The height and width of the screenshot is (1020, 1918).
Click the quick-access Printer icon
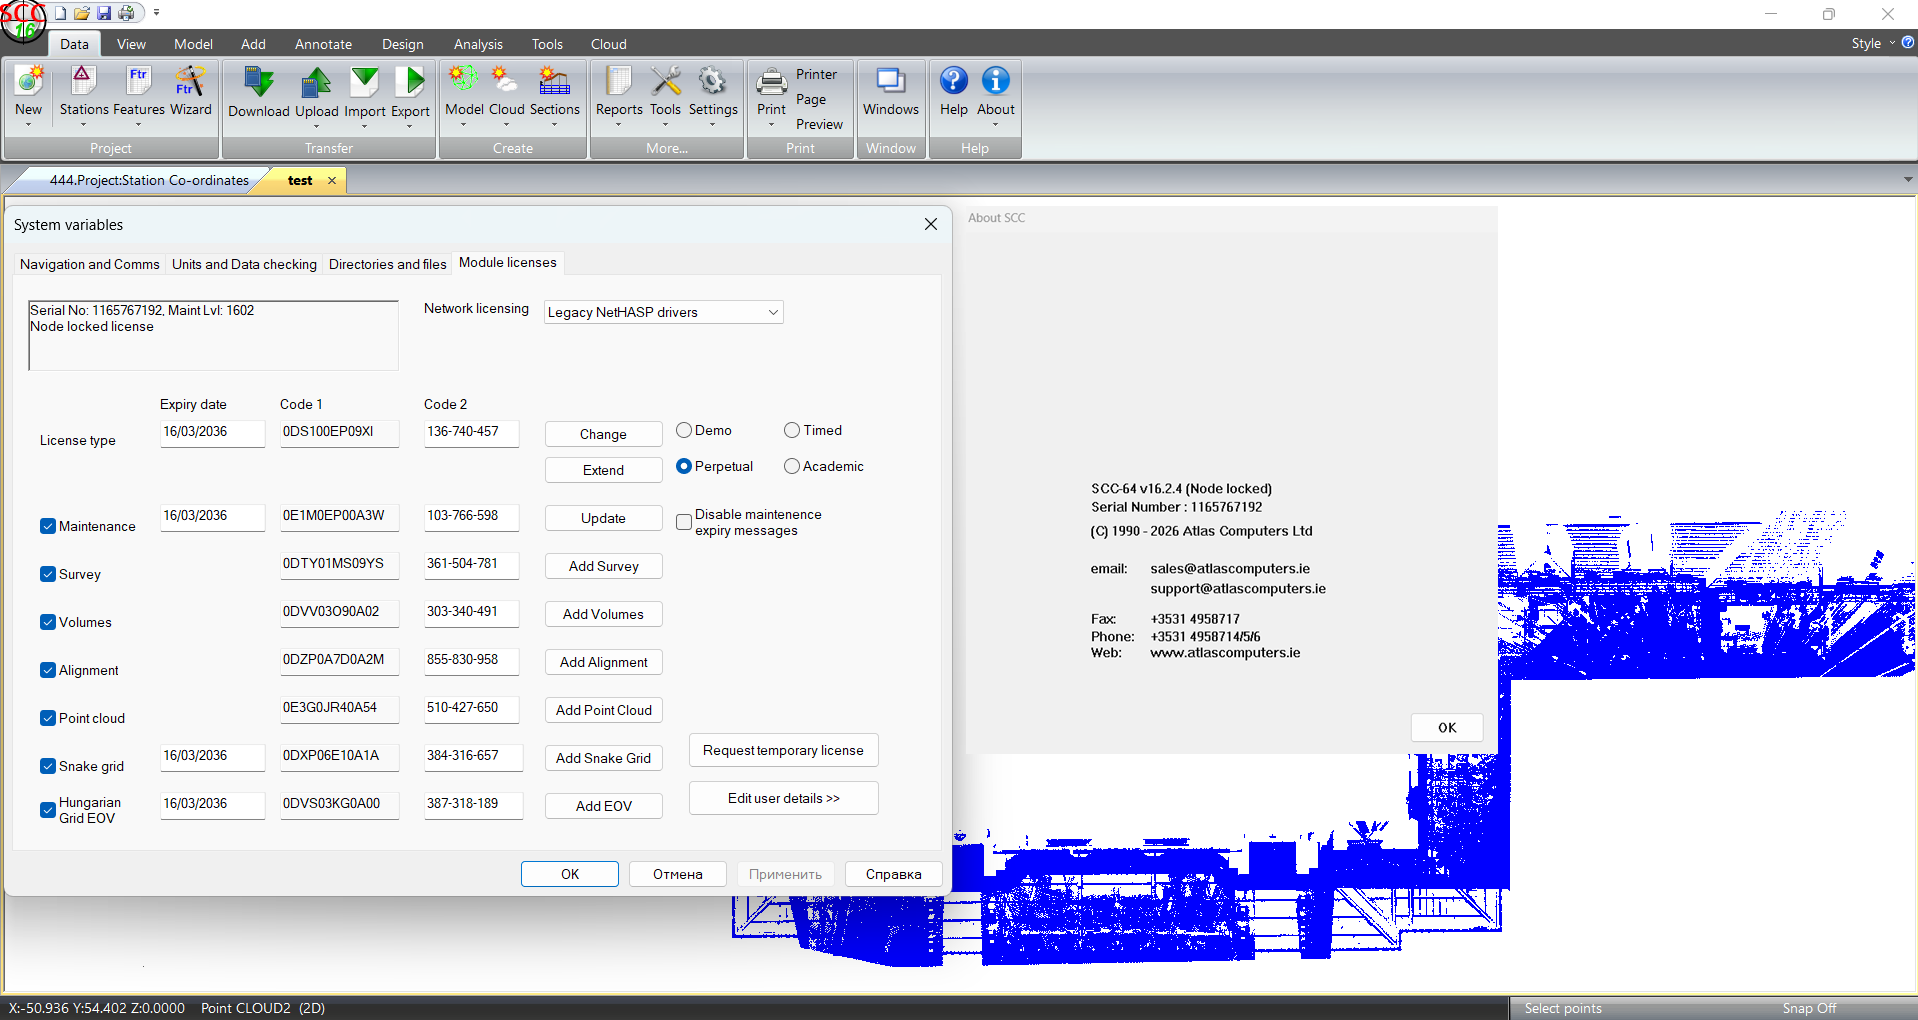tap(126, 13)
